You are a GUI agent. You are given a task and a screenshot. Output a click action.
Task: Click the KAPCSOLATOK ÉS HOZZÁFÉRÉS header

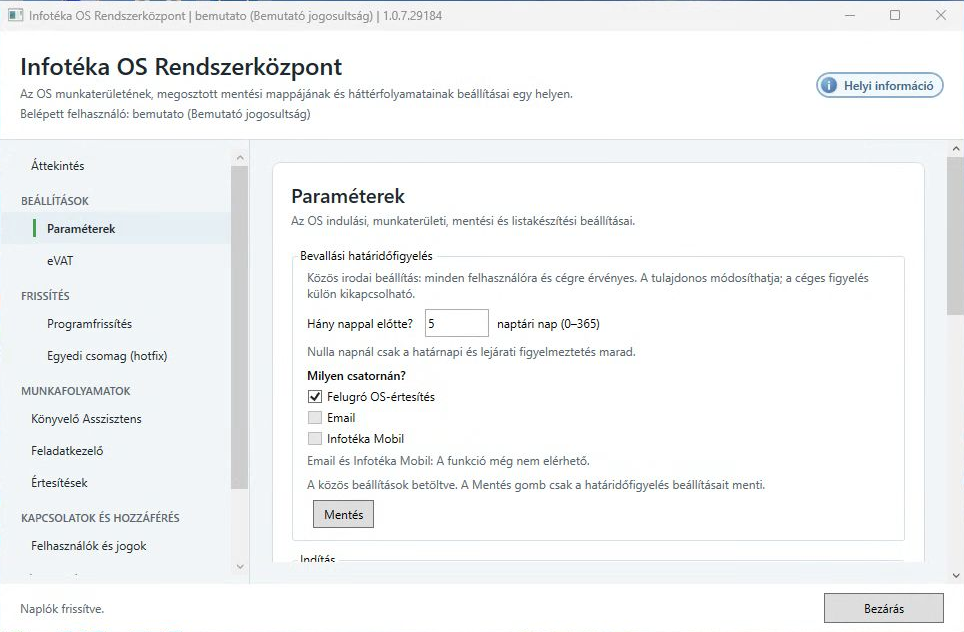pyautogui.click(x=100, y=518)
